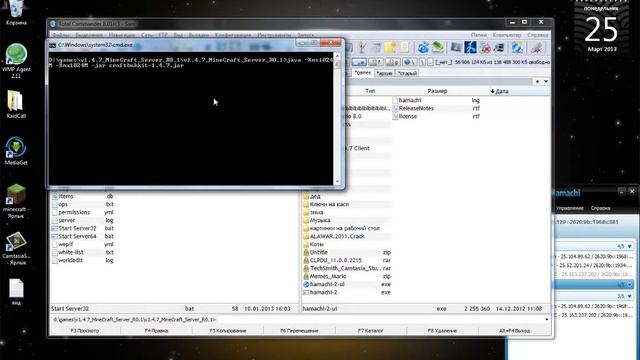Open the Справка menu in Hamachi window
This screenshot has width=640, height=360.
600,208
